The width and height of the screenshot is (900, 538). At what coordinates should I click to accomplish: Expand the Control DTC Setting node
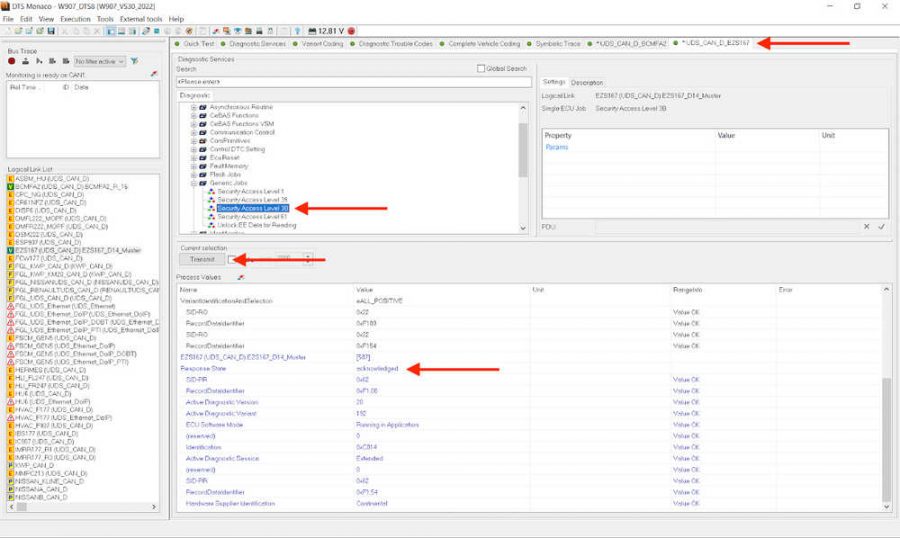pos(193,149)
